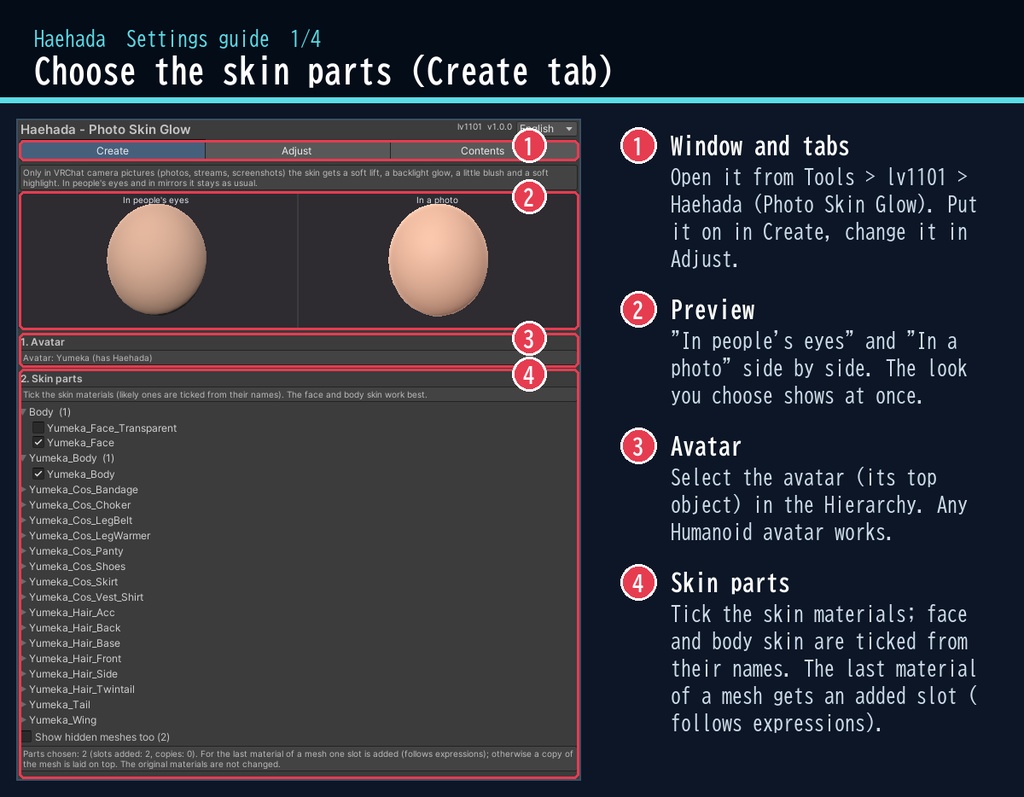This screenshot has height=797, width=1024.
Task: Expand the Yumeka_Wing mesh
Action: pyautogui.click(x=24, y=720)
